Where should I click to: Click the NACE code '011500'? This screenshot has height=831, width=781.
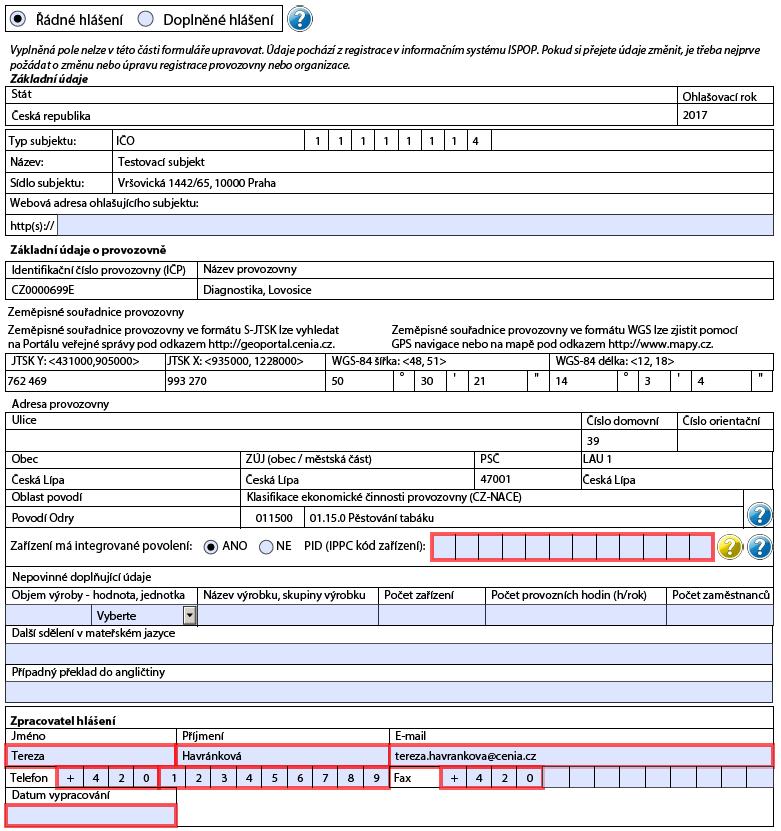coord(274,518)
